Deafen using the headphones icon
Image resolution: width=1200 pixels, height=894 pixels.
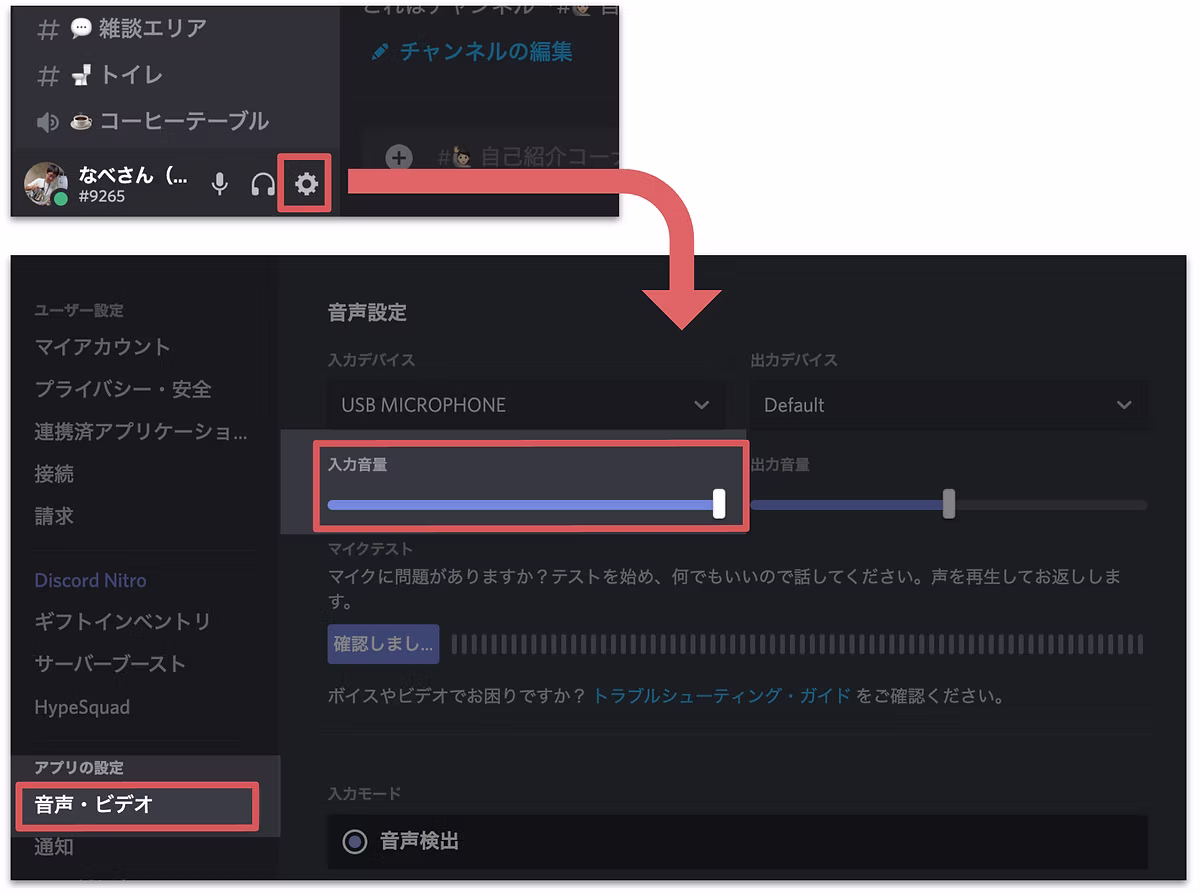262,184
